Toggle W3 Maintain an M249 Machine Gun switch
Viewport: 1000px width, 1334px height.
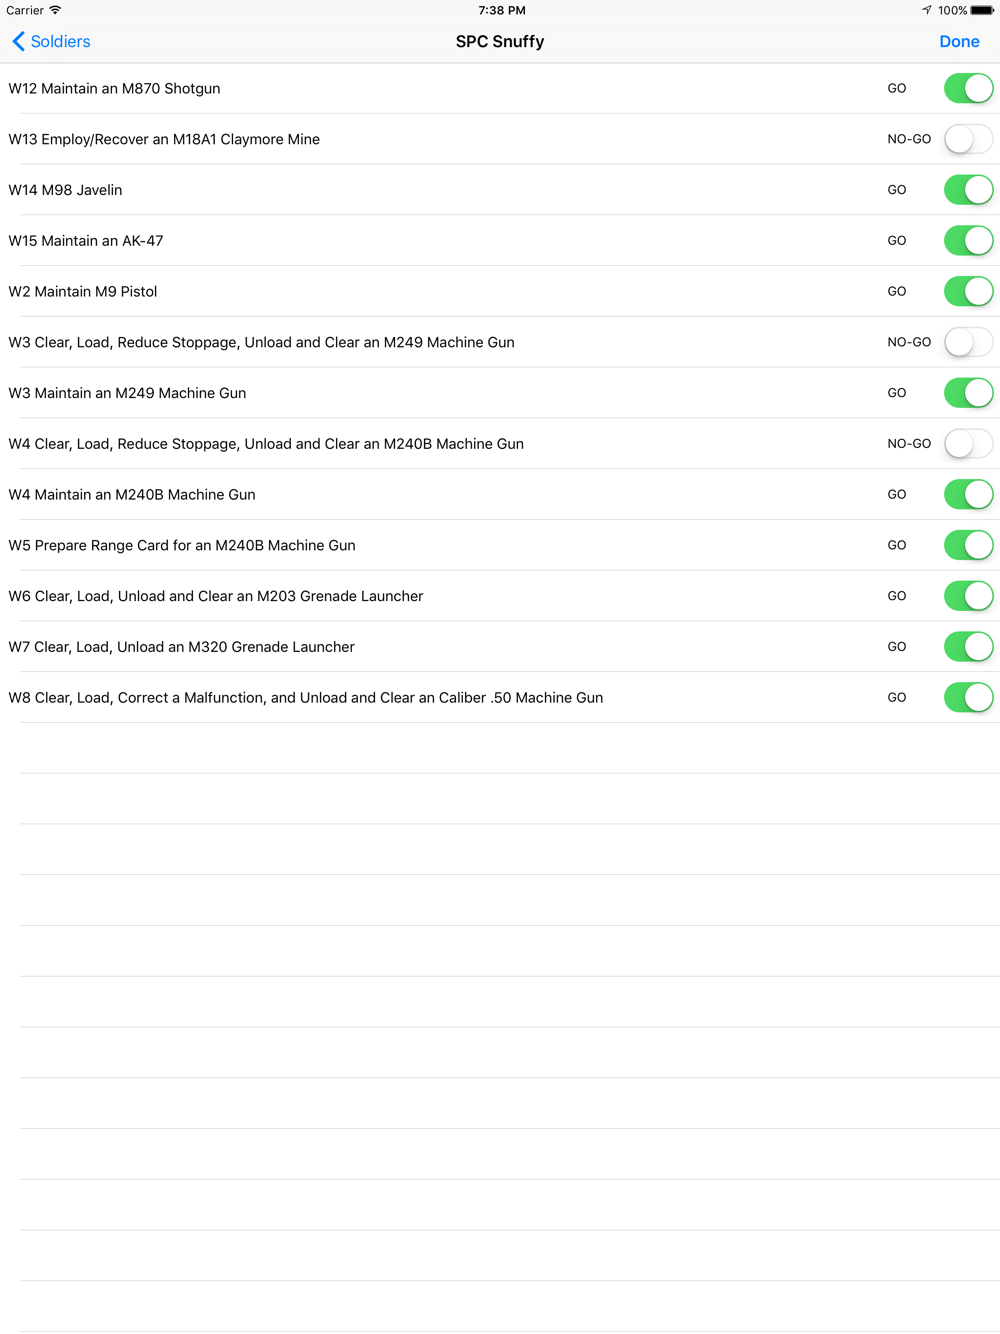tap(968, 393)
